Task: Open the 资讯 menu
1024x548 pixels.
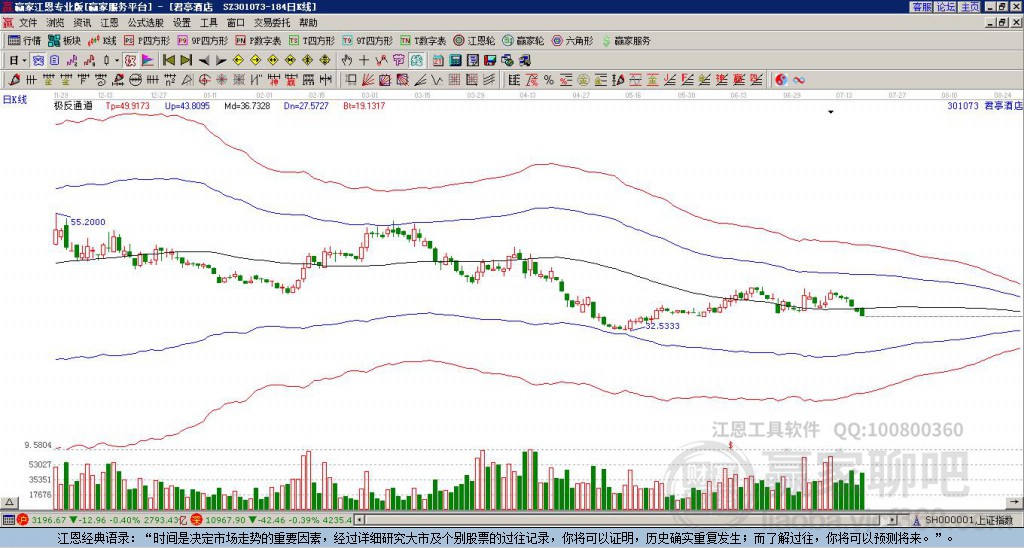Action: pyautogui.click(x=82, y=23)
